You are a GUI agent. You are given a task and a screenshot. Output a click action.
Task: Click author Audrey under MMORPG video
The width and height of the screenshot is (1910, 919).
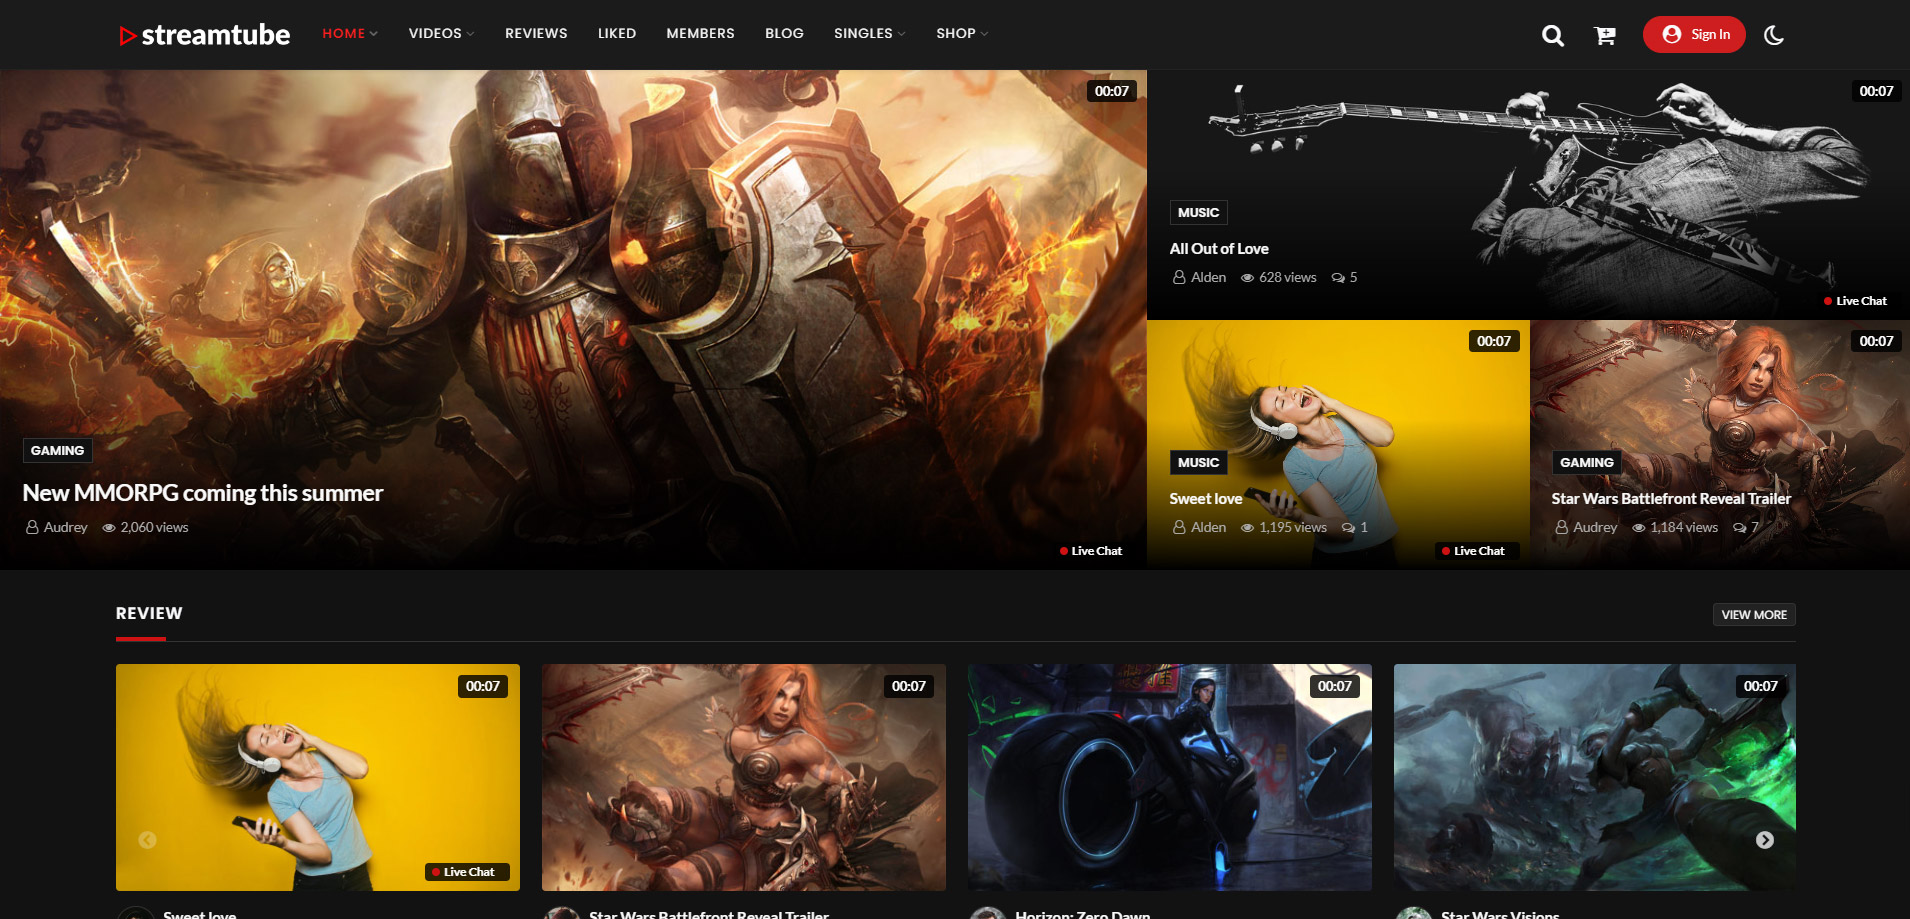click(65, 527)
